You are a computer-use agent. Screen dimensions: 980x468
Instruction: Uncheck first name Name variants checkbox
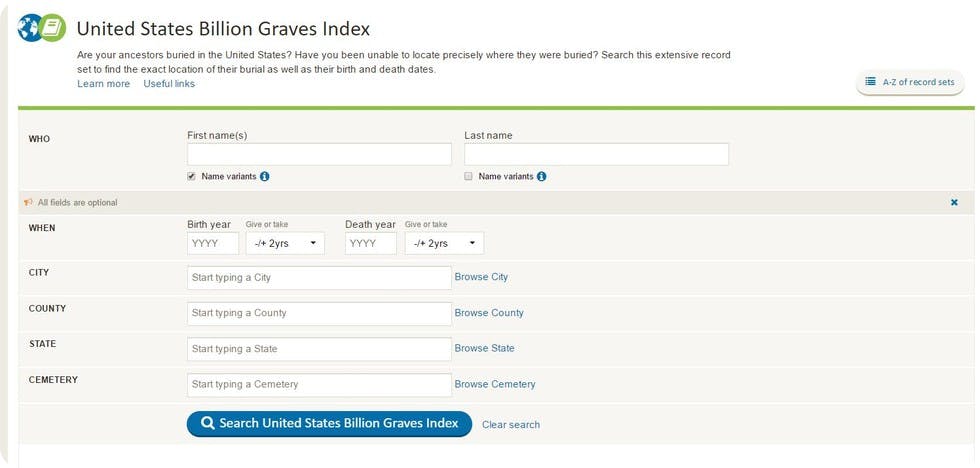coord(192,177)
